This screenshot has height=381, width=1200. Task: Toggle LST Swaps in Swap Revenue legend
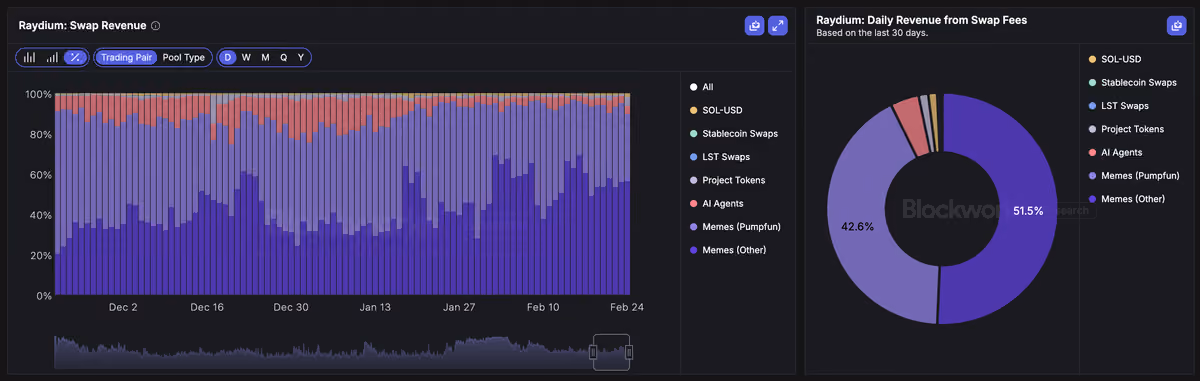click(719, 157)
